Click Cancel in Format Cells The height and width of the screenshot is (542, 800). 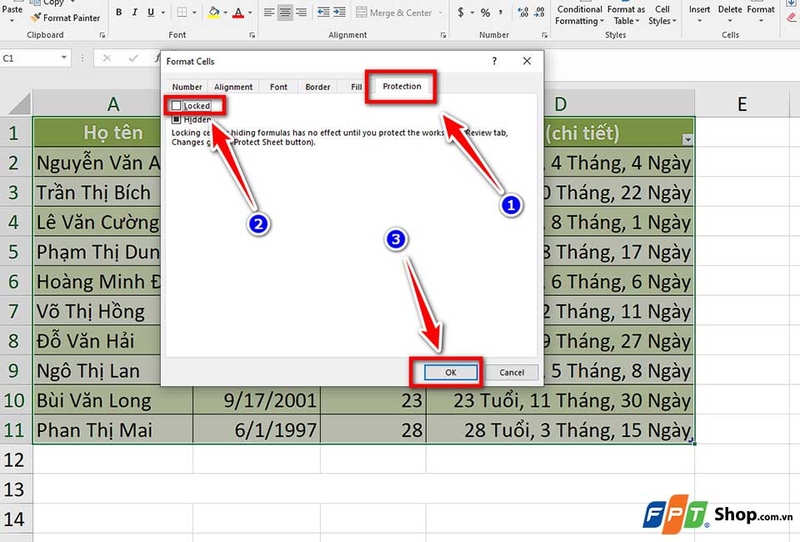[512, 373]
